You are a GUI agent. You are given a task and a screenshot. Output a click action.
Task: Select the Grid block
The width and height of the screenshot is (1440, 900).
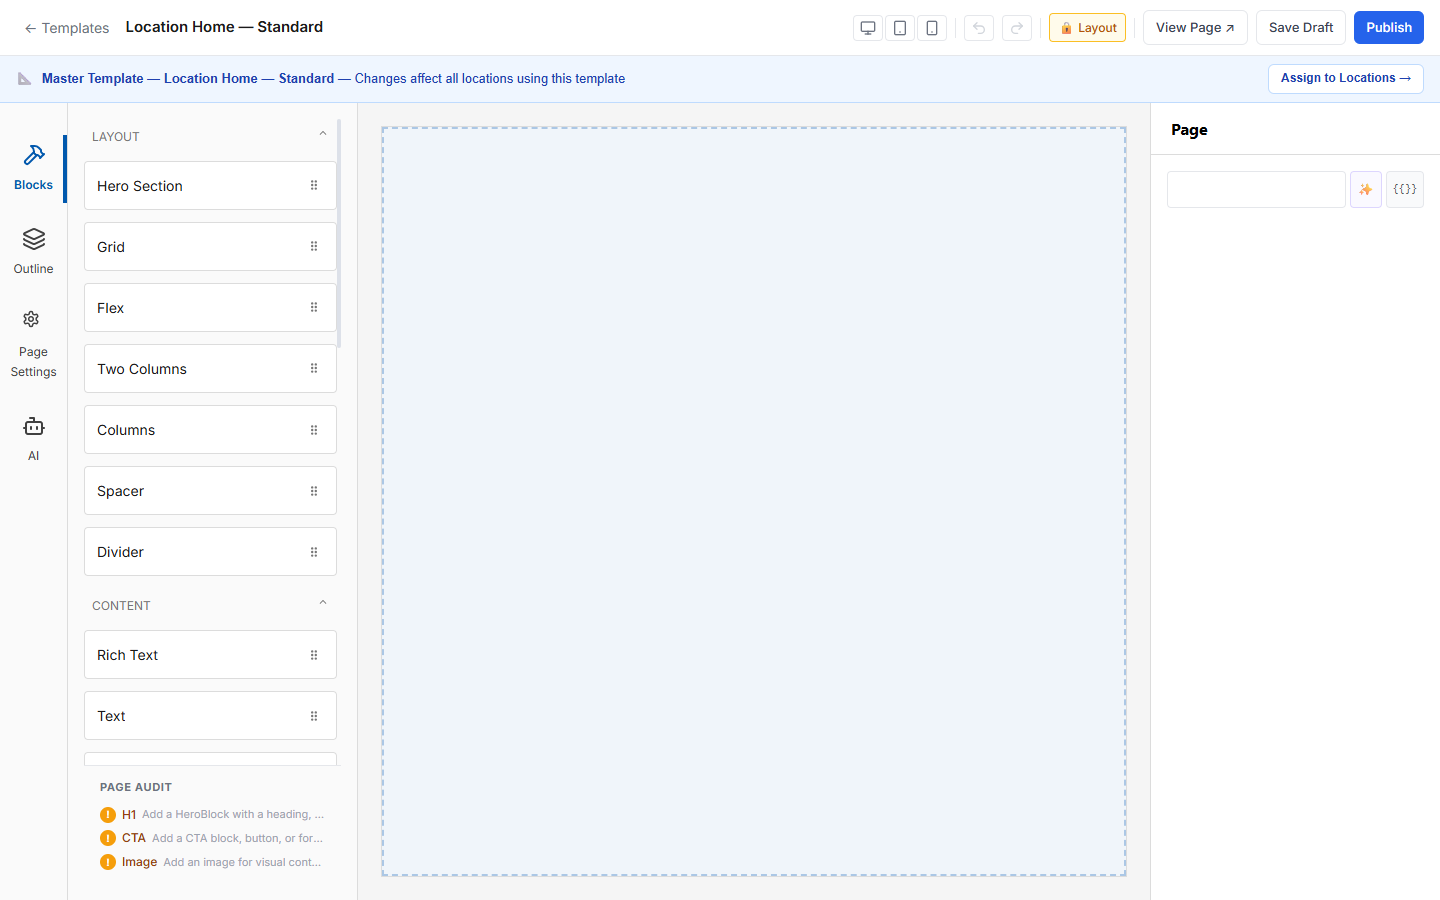coord(210,247)
